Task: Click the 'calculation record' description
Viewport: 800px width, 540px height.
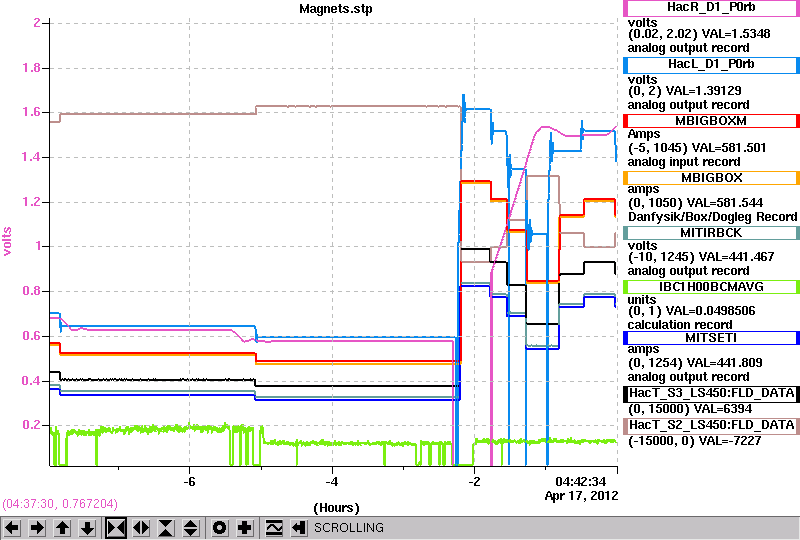Action: point(680,325)
